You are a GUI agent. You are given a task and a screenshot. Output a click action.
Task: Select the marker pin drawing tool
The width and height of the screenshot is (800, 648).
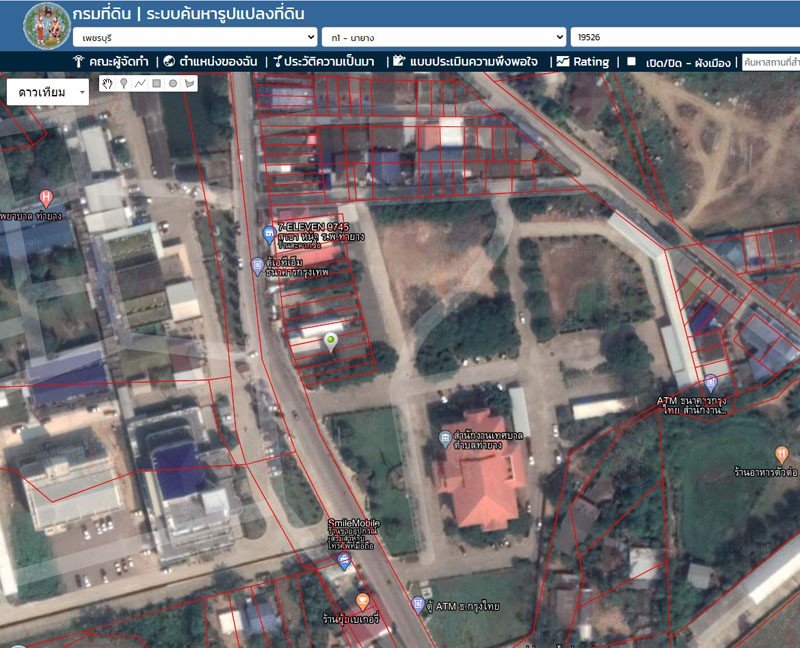point(123,84)
